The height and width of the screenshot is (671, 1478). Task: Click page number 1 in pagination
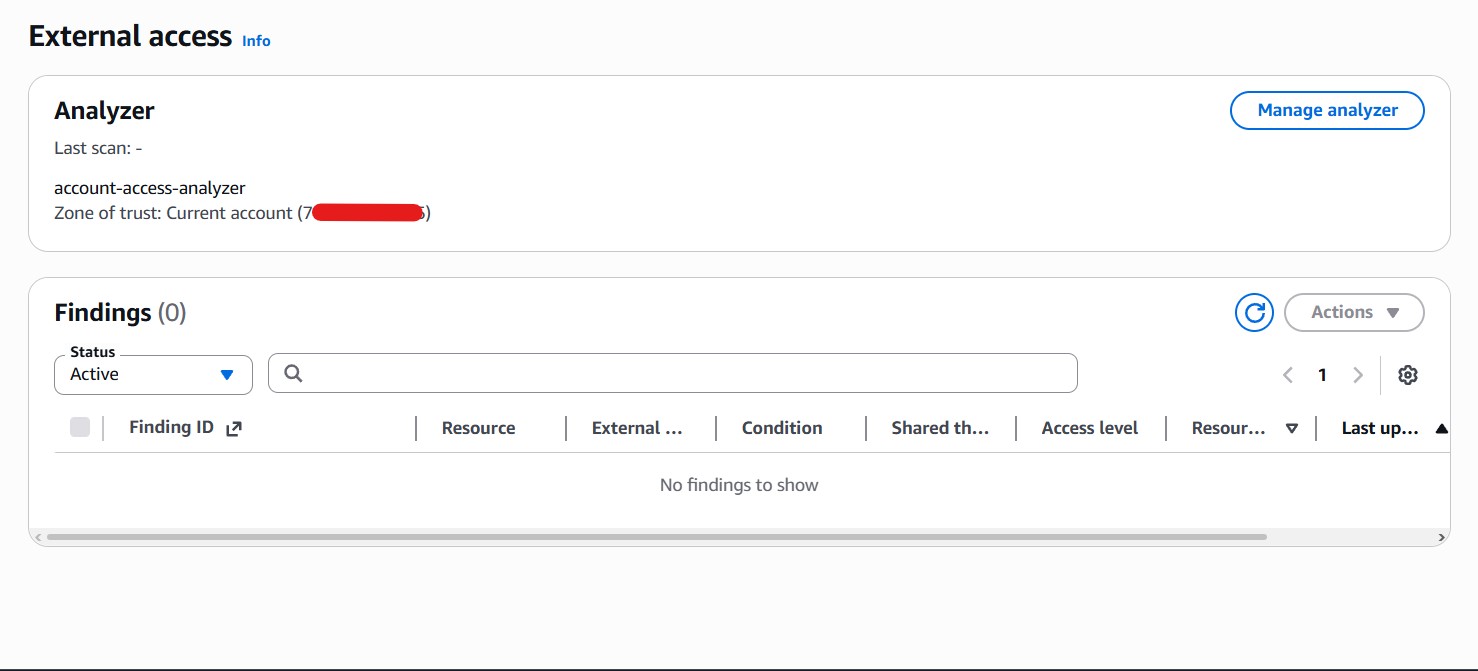[1322, 375]
